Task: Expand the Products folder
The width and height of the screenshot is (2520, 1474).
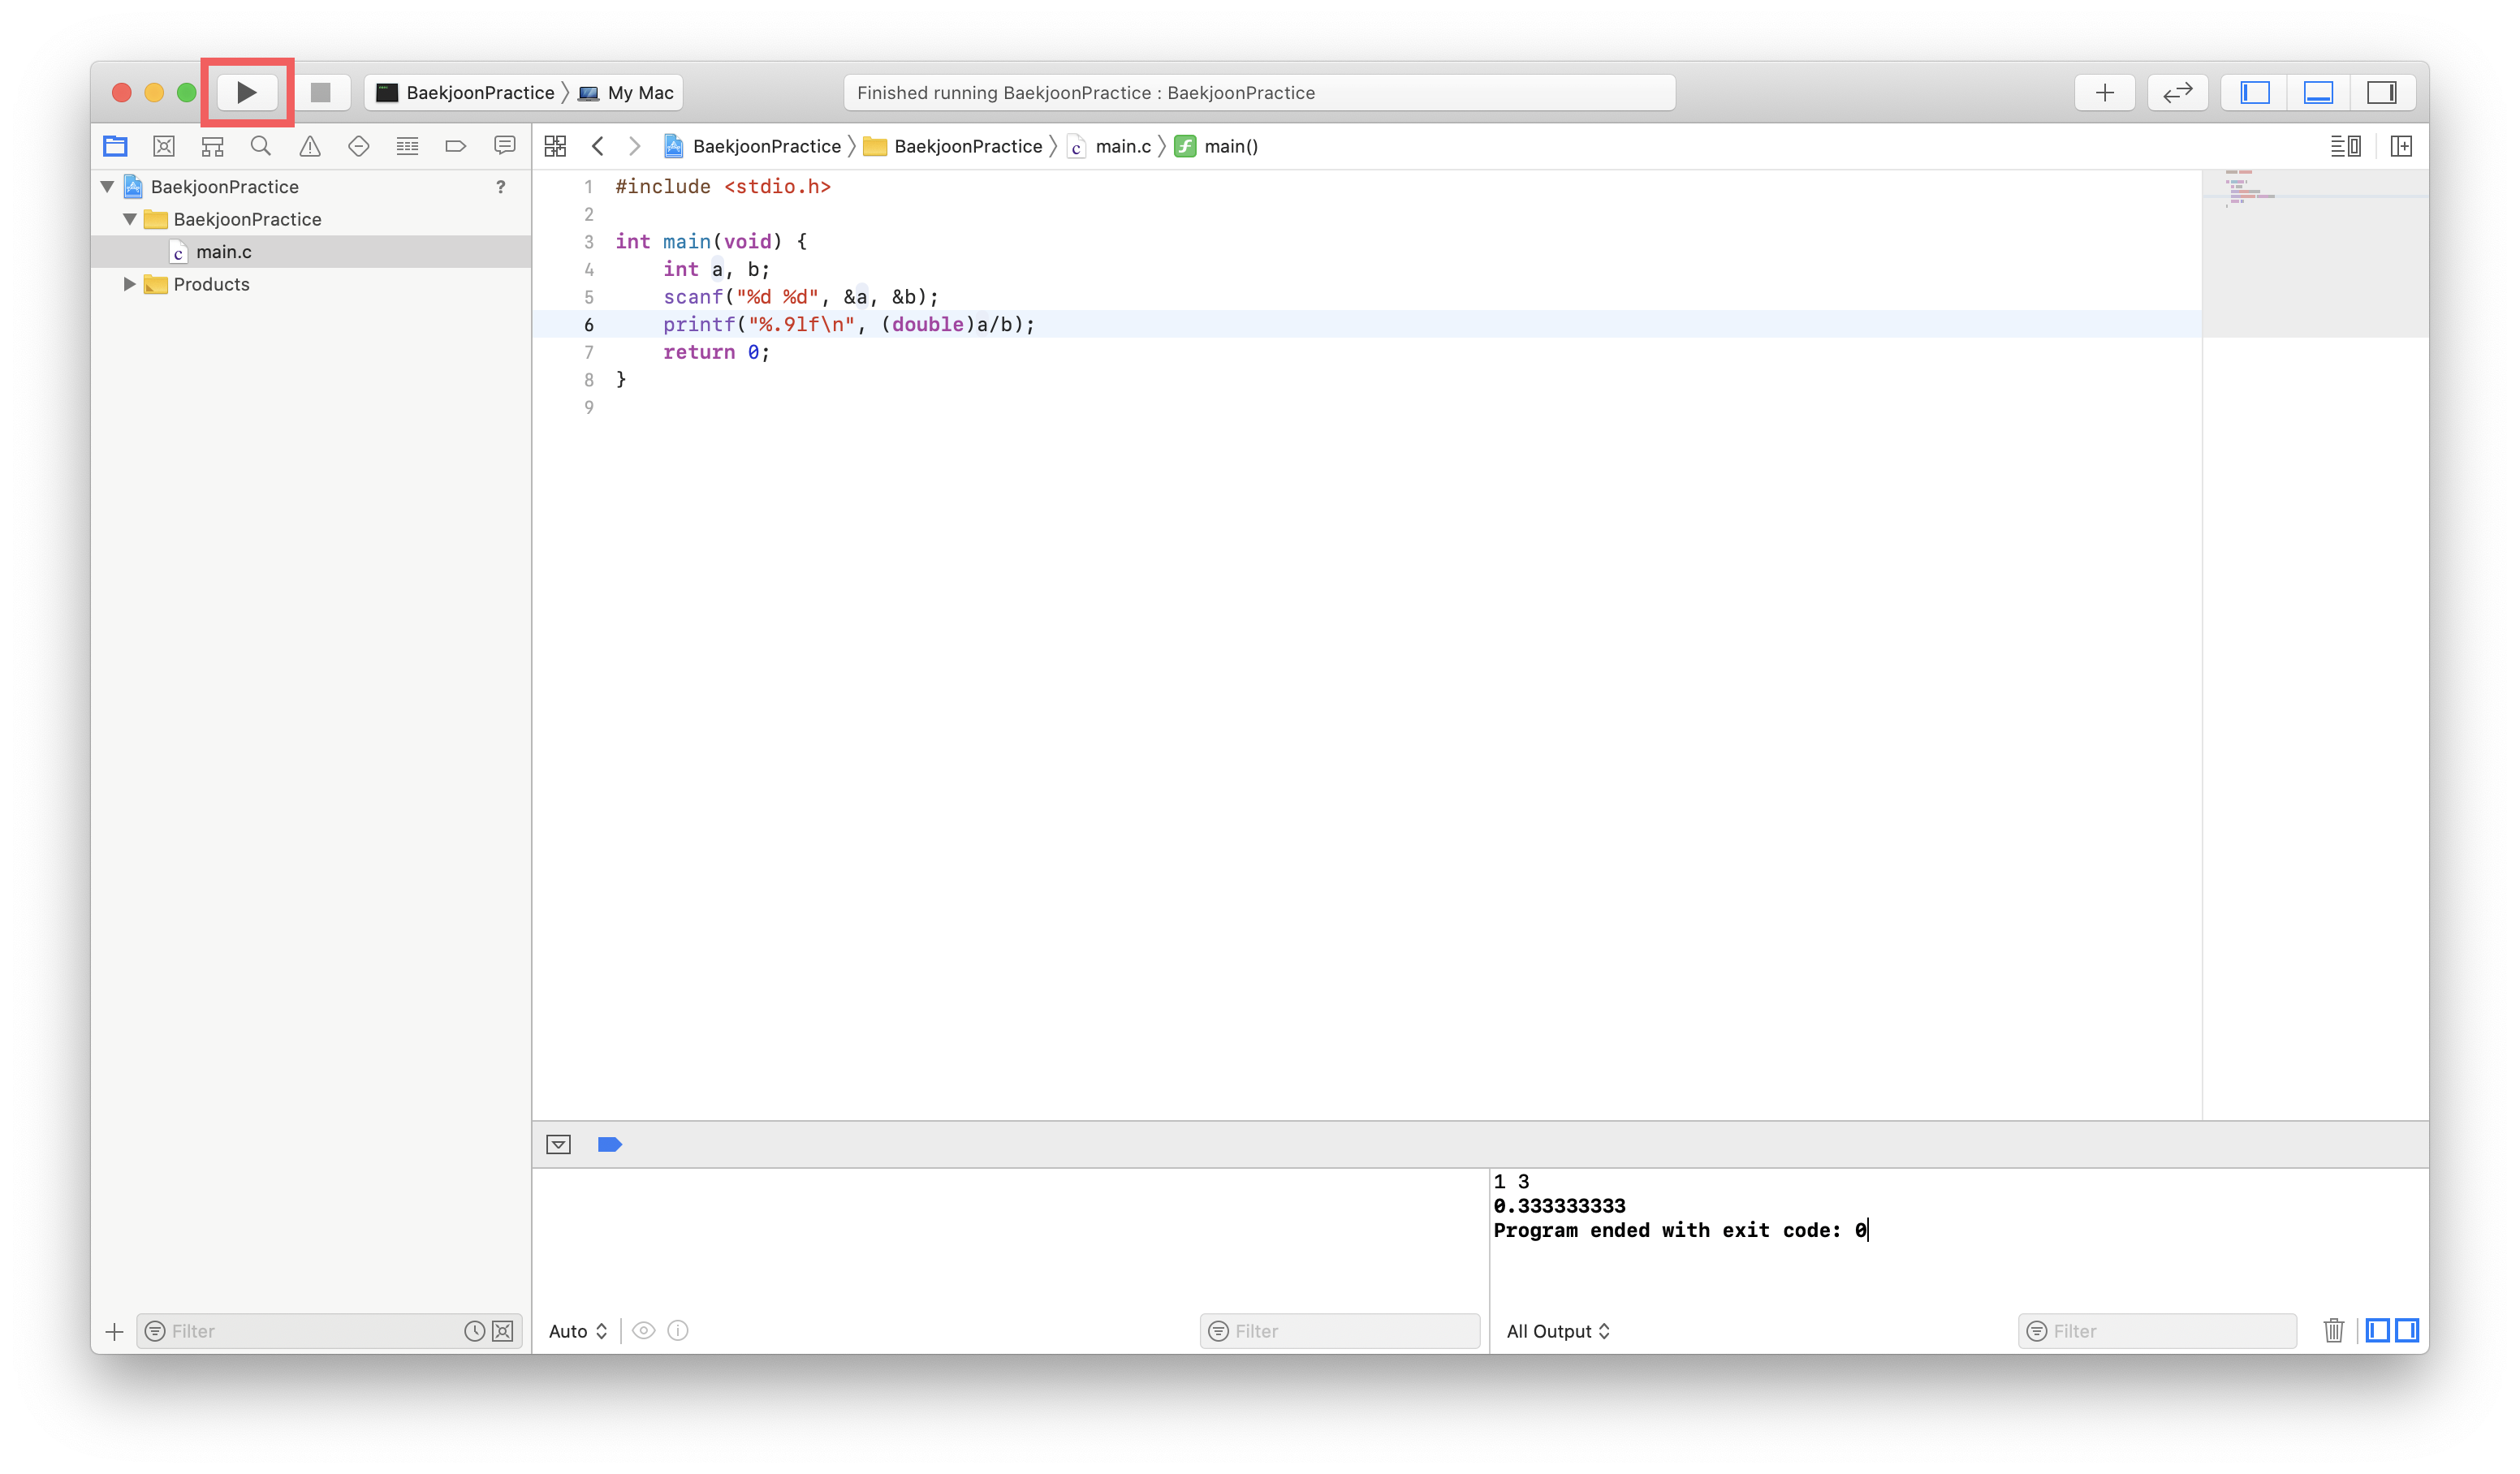Action: coord(129,285)
